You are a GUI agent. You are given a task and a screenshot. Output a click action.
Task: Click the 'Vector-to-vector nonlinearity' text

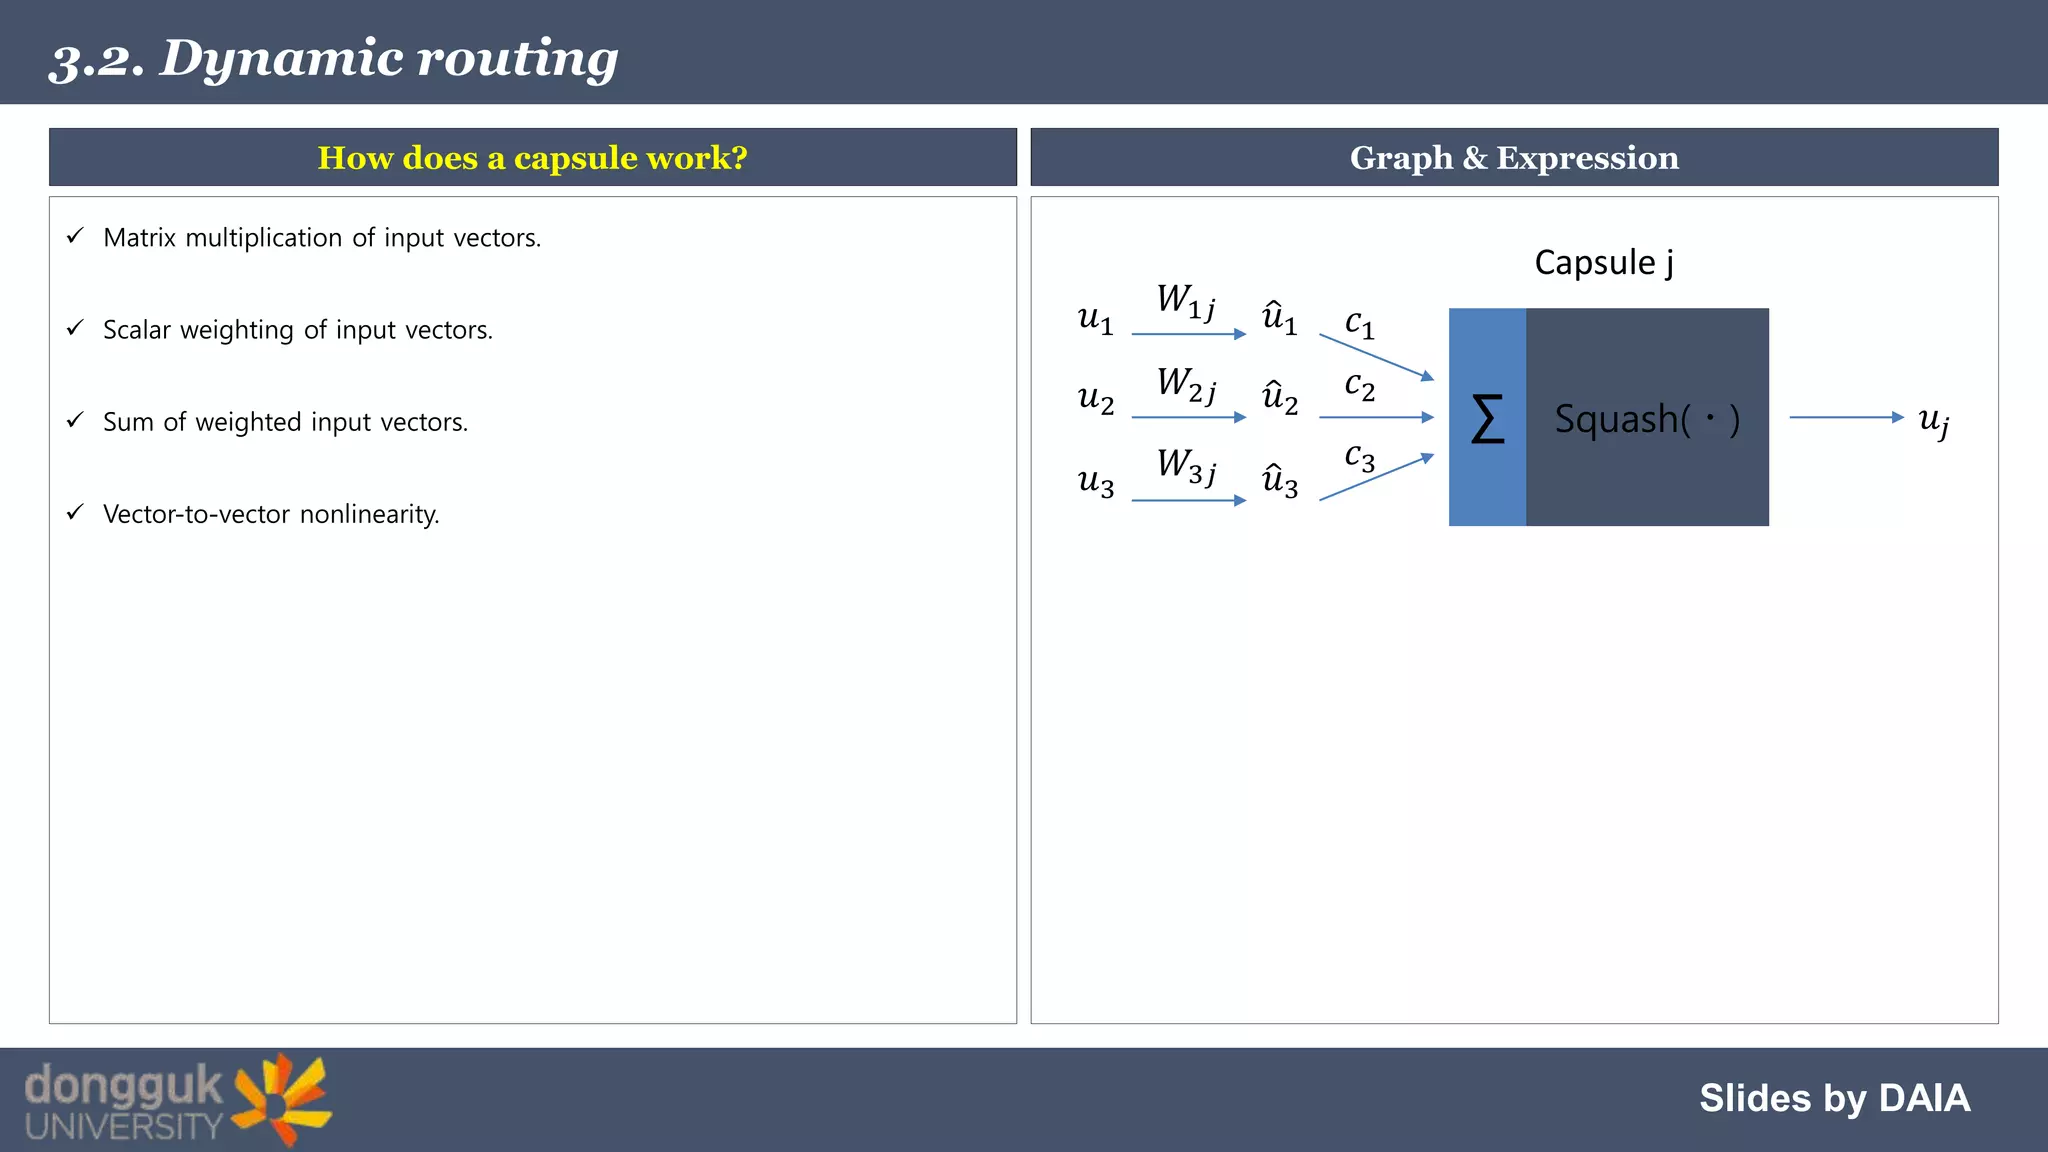271,514
